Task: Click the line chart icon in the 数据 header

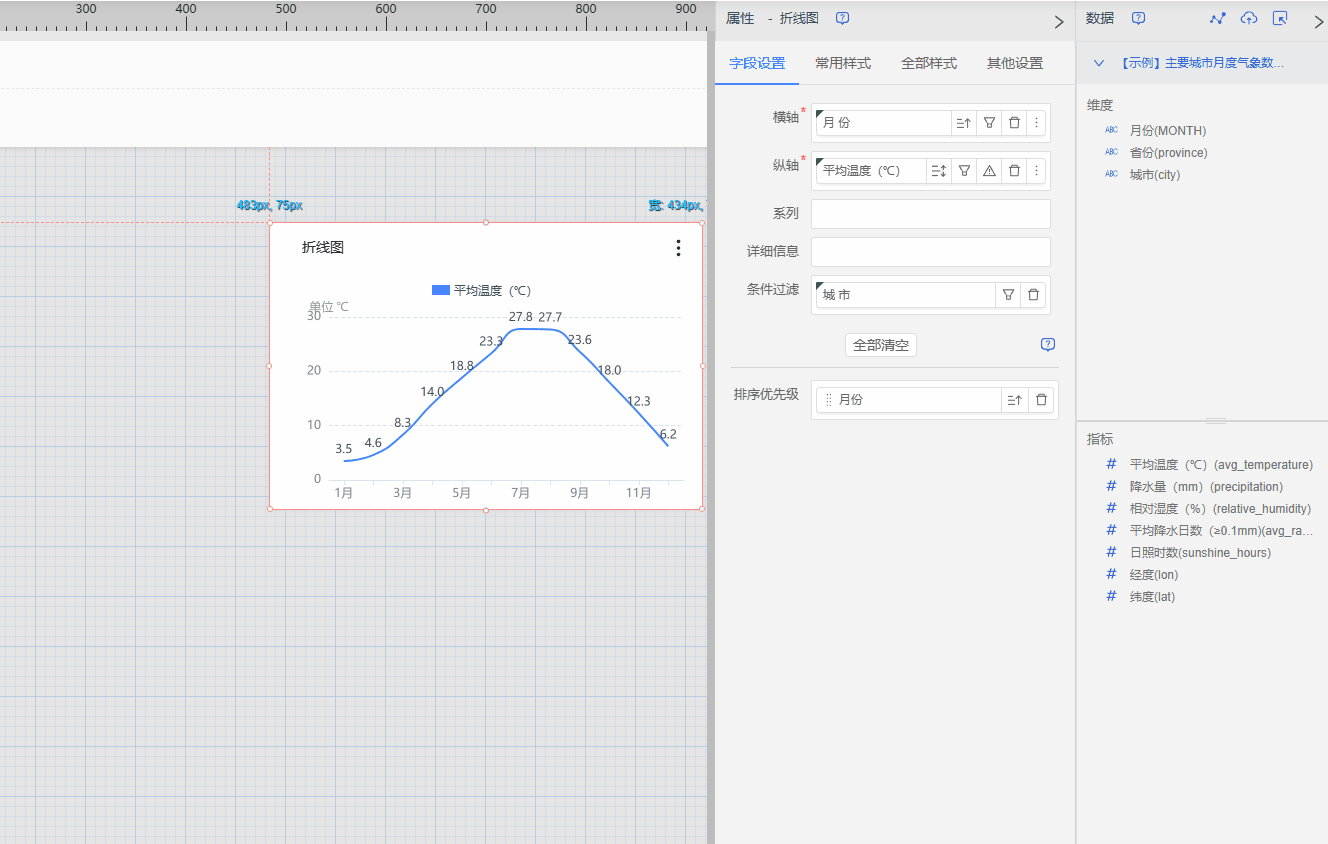Action: (1217, 19)
